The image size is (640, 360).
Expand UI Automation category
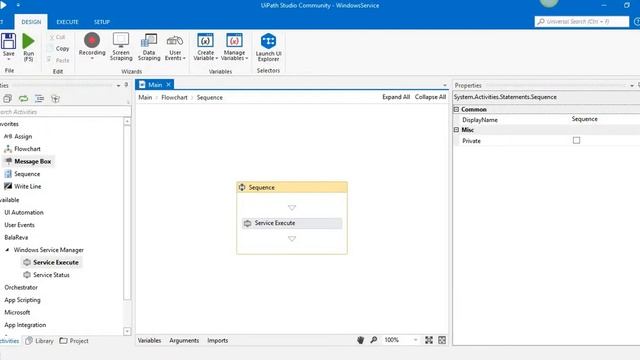[24, 213]
